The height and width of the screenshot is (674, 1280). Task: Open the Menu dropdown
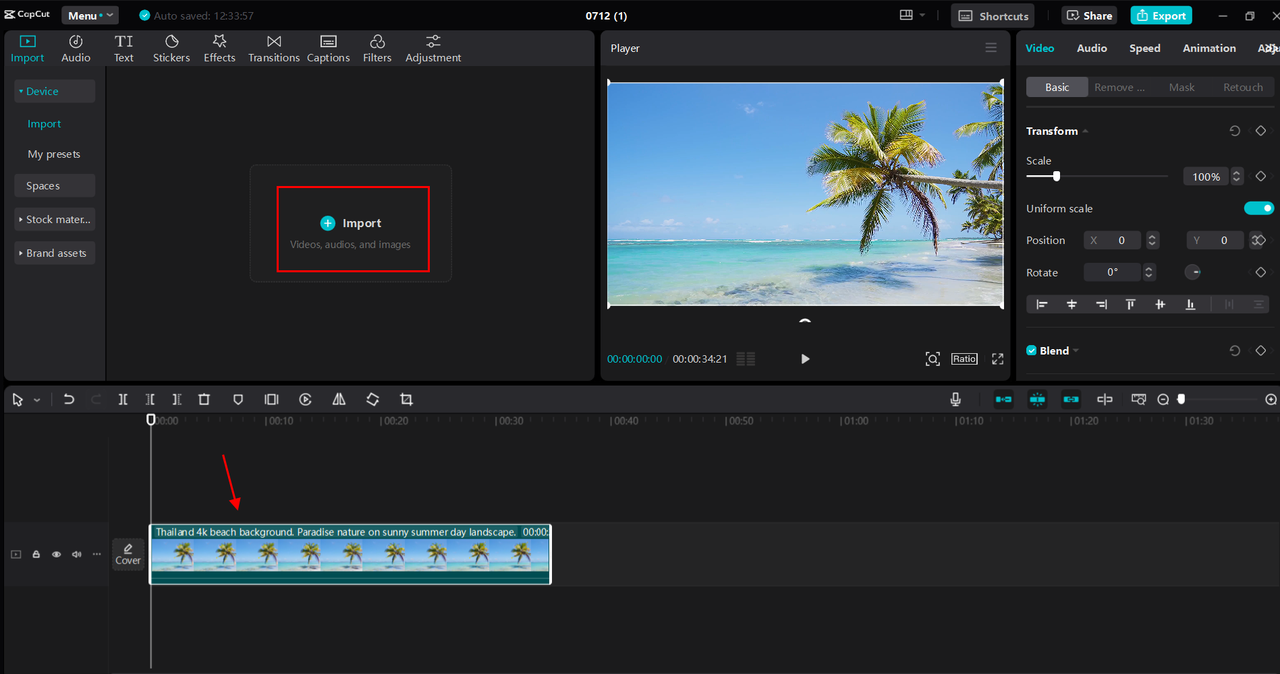point(90,15)
